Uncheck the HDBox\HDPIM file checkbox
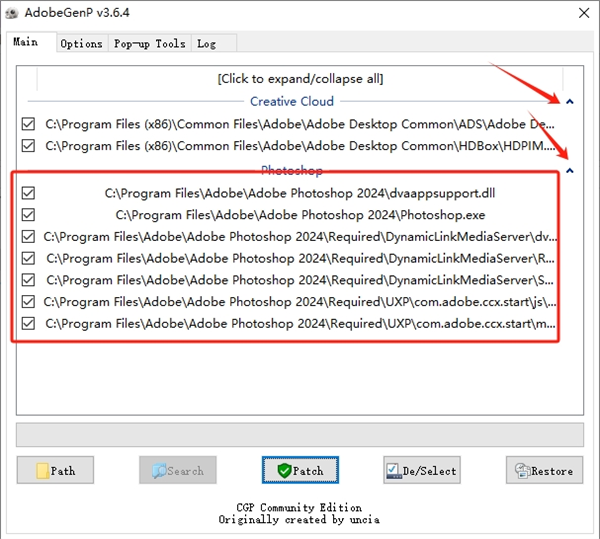600x539 pixels. pos(28,146)
